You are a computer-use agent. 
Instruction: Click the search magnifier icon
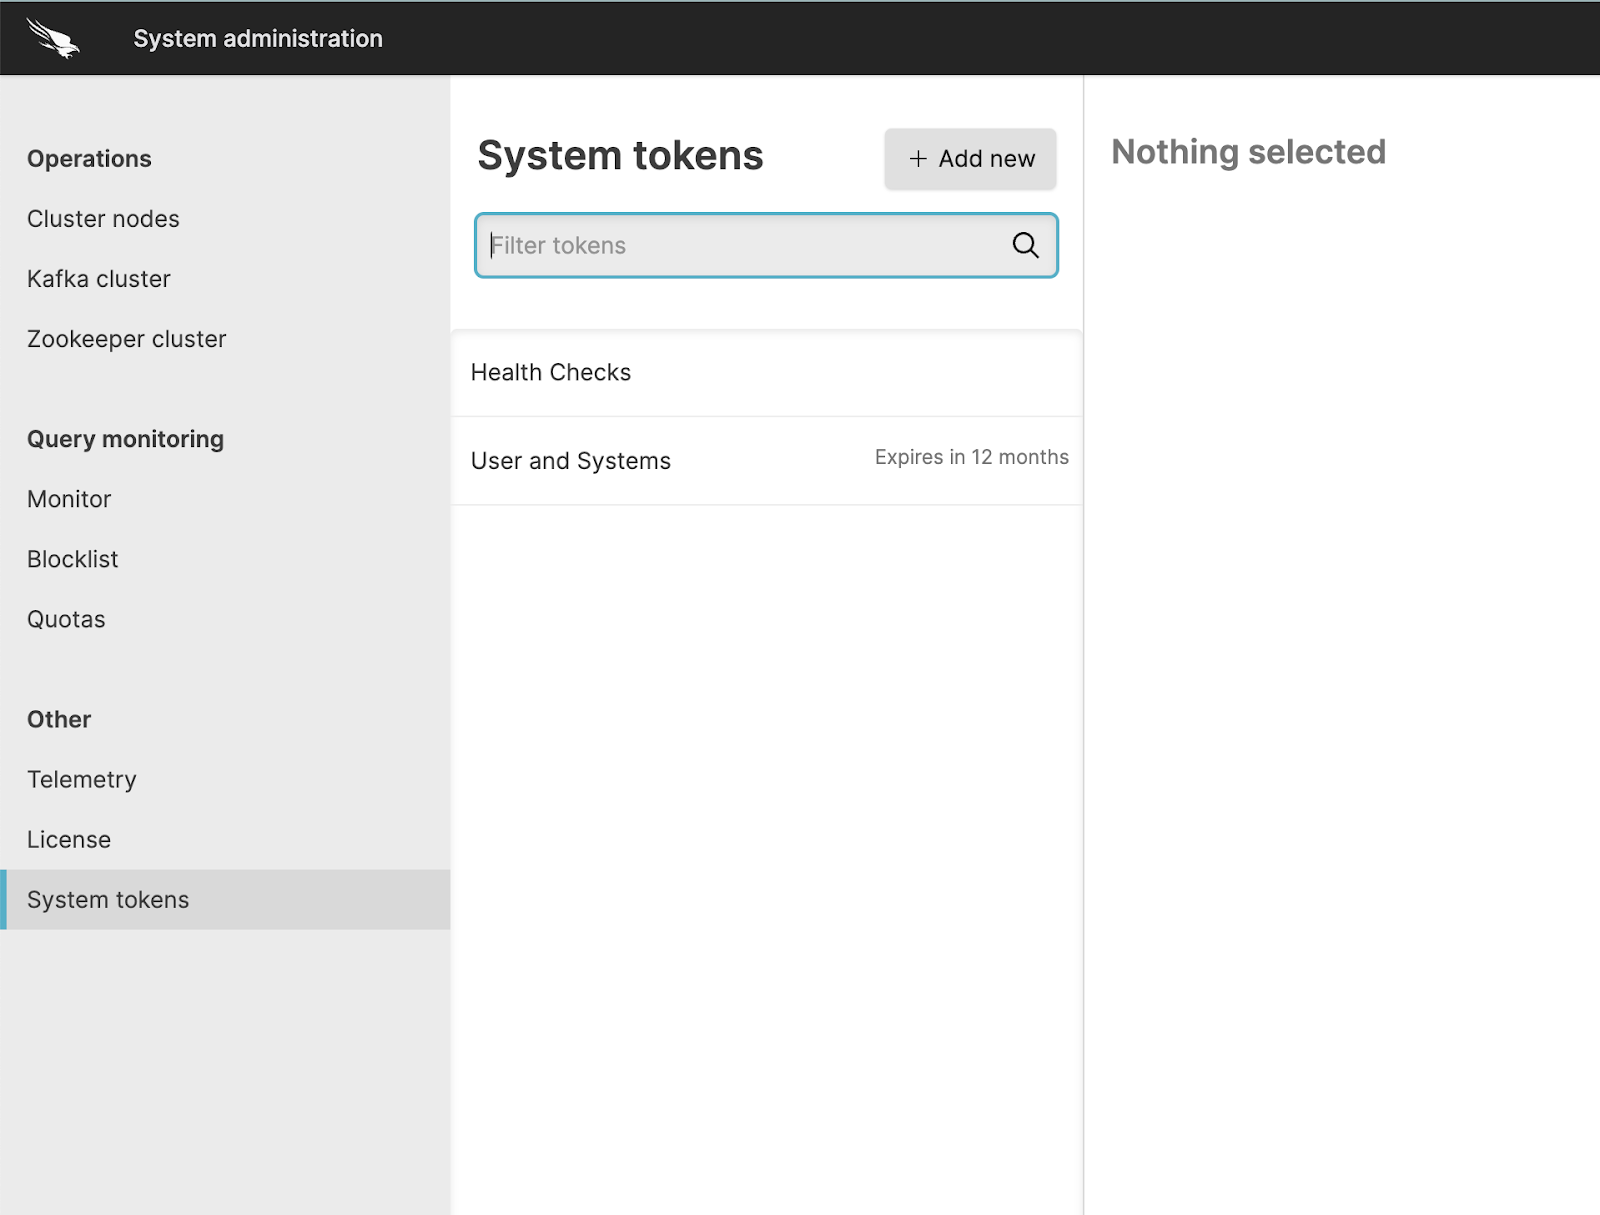1025,245
